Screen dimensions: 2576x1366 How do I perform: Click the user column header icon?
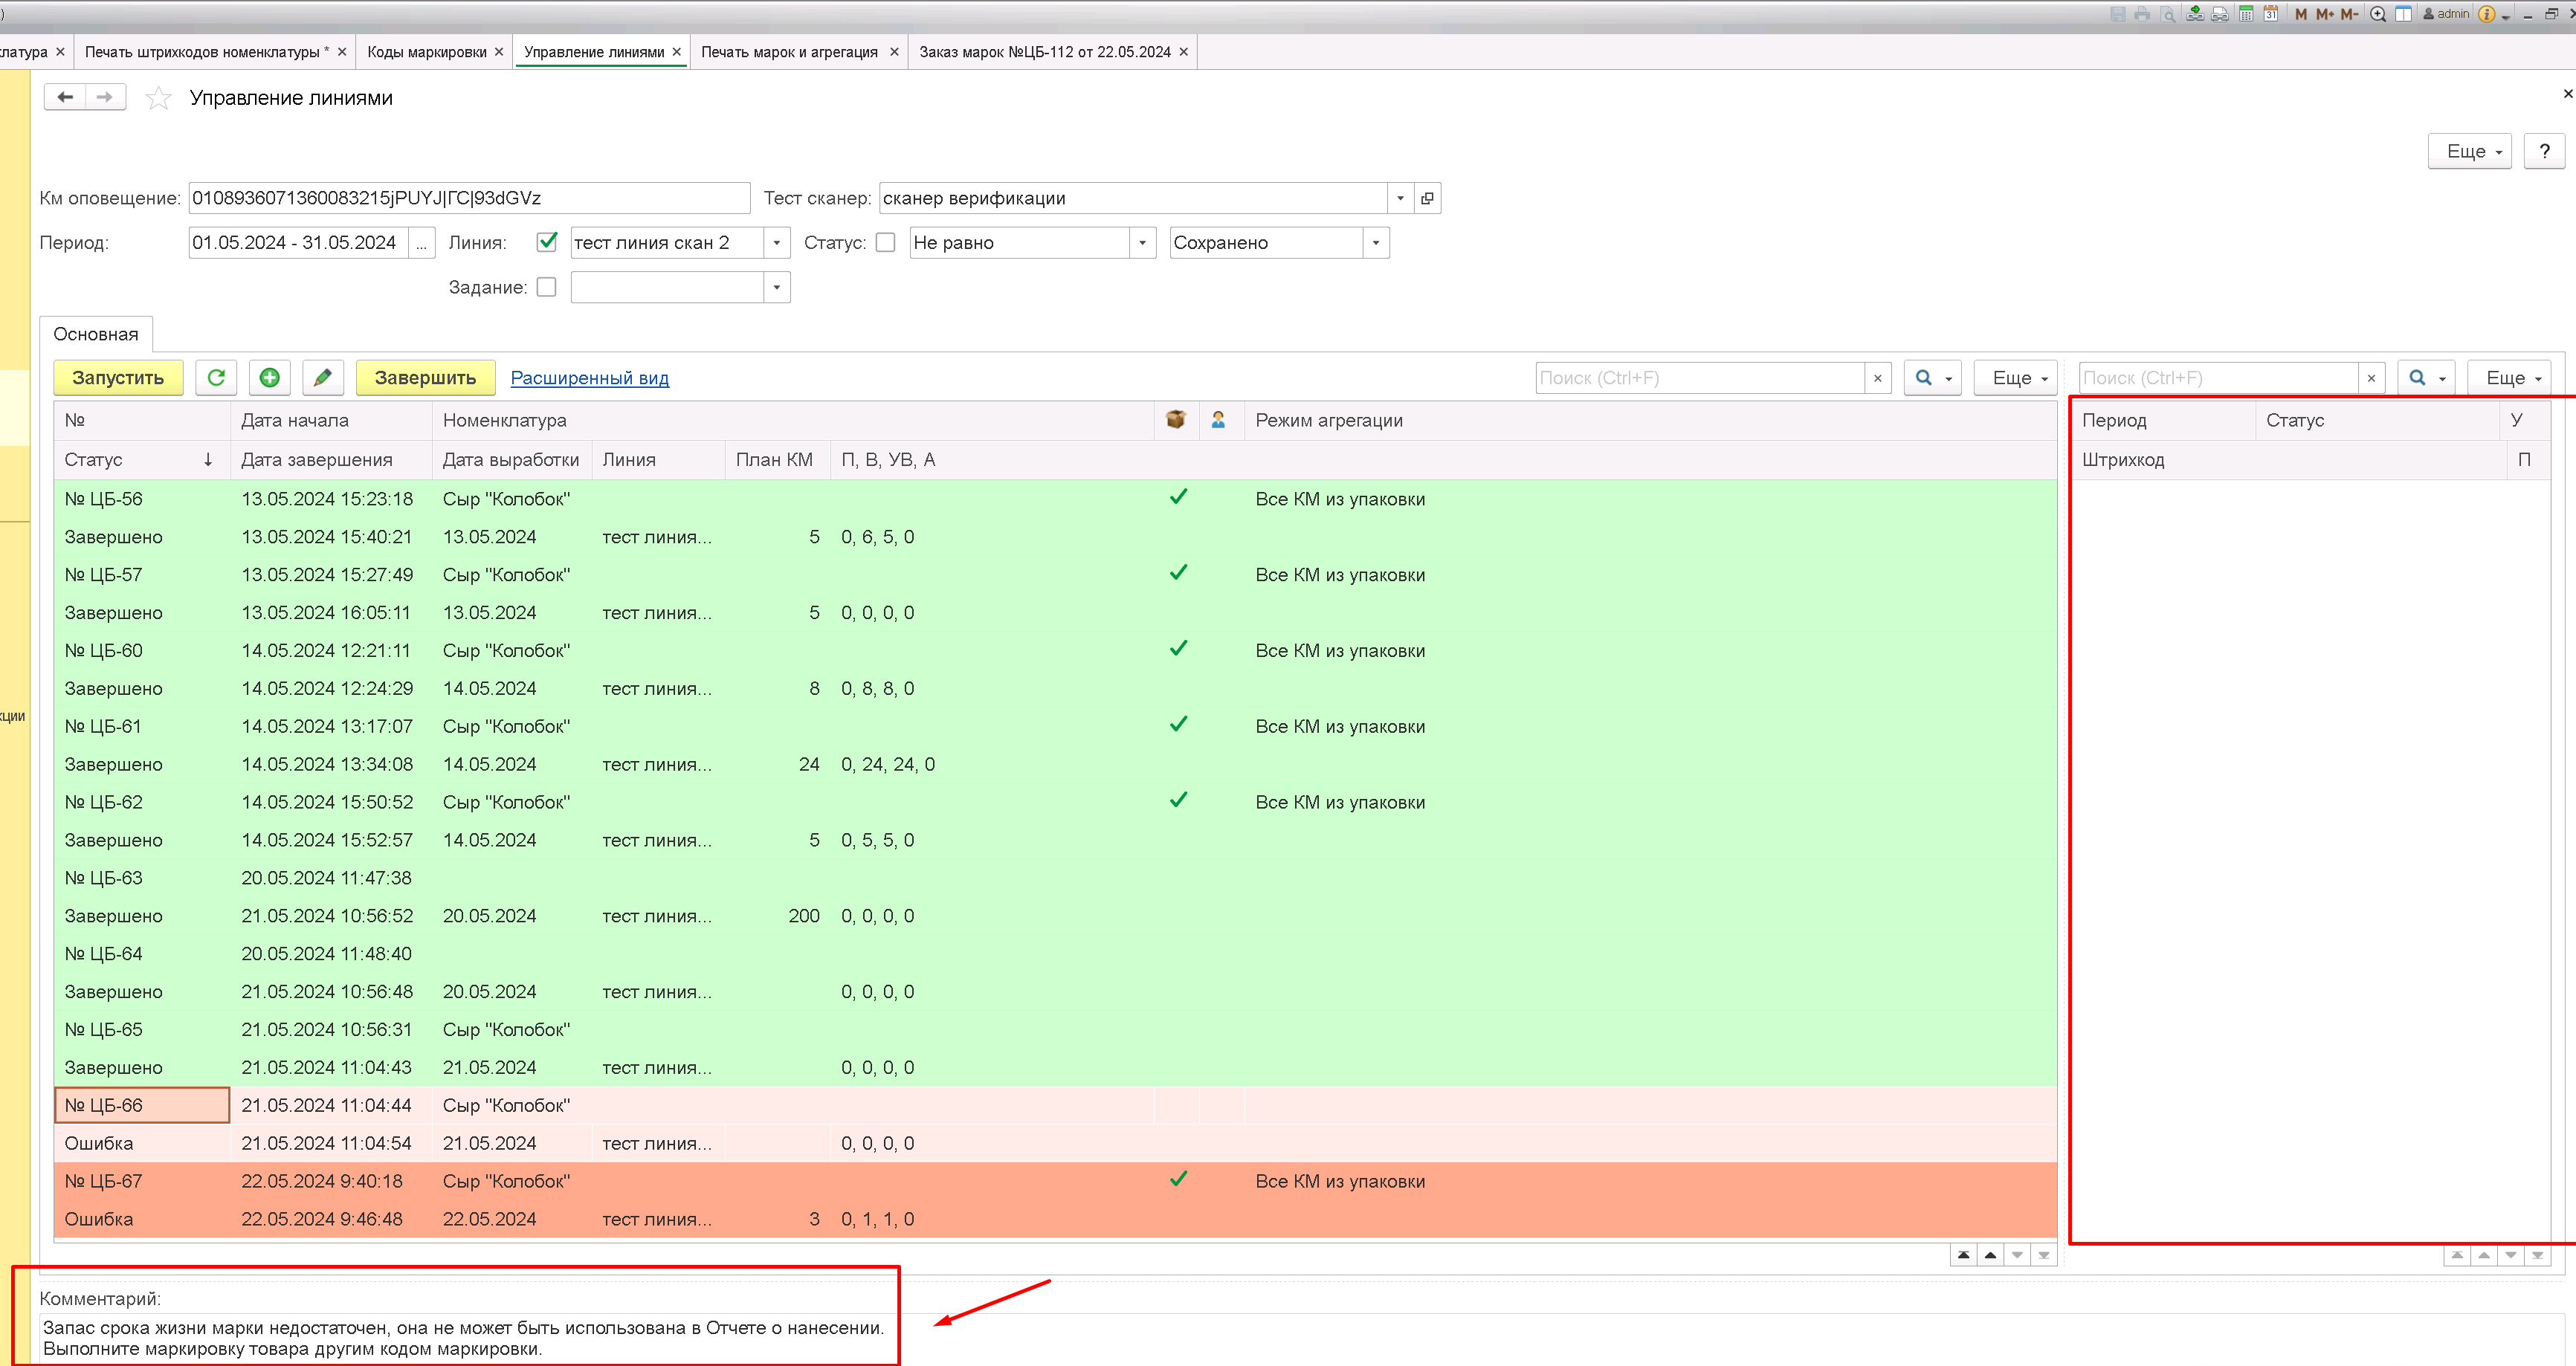(1218, 420)
